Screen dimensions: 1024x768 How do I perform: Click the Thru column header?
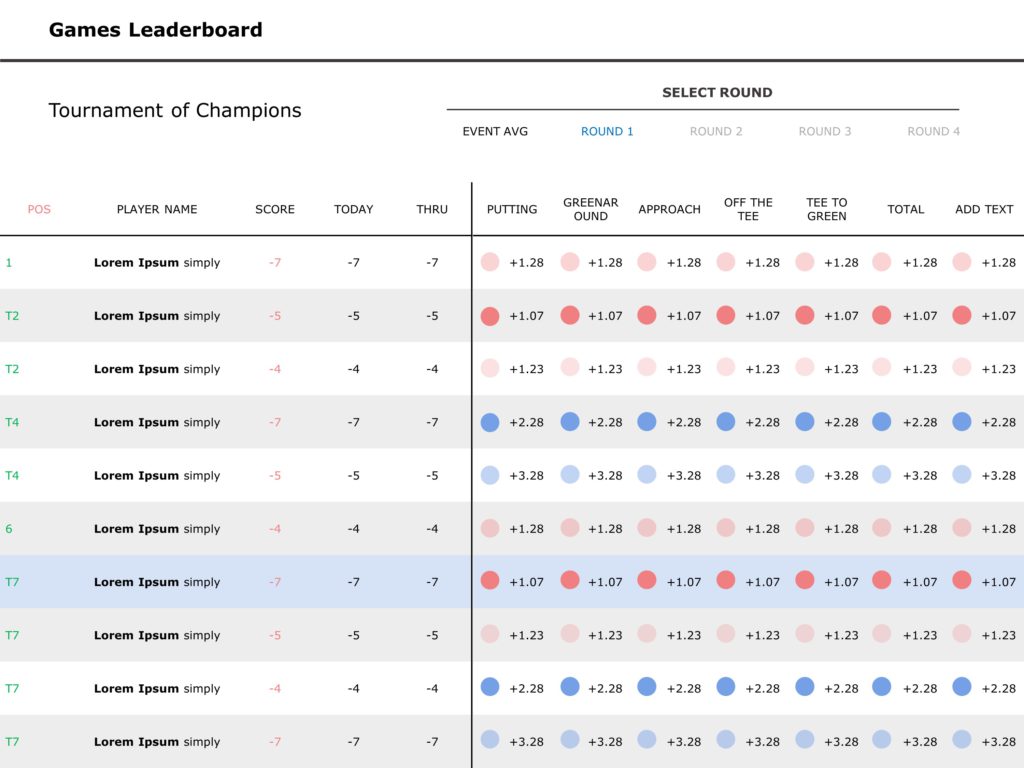click(x=432, y=209)
